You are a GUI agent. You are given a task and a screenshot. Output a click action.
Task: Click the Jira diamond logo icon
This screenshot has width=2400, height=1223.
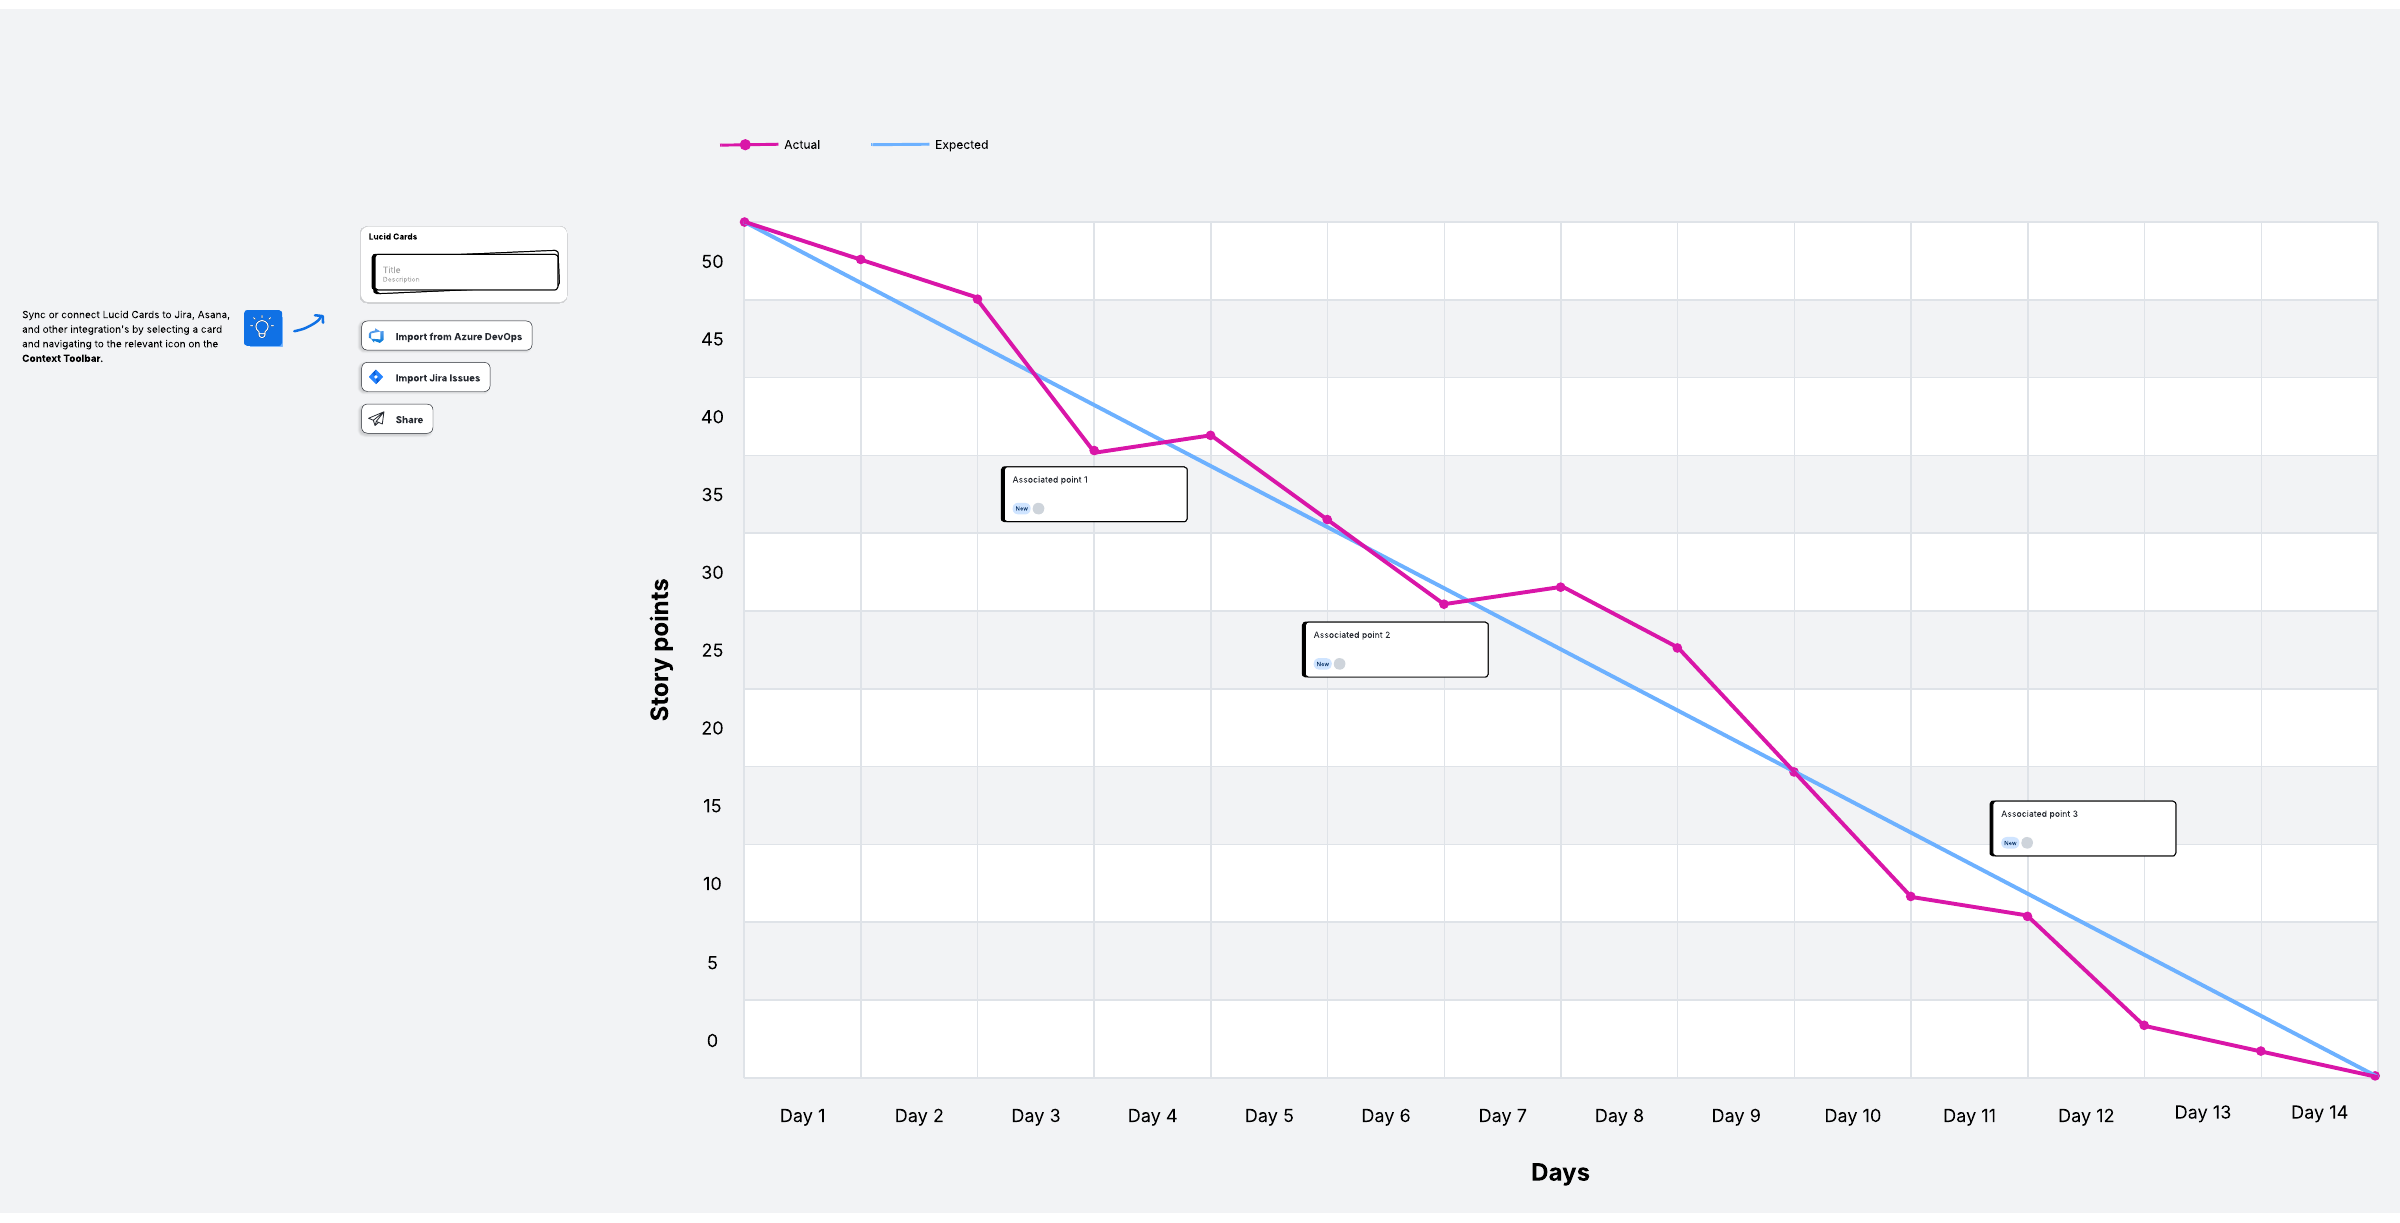(x=376, y=377)
